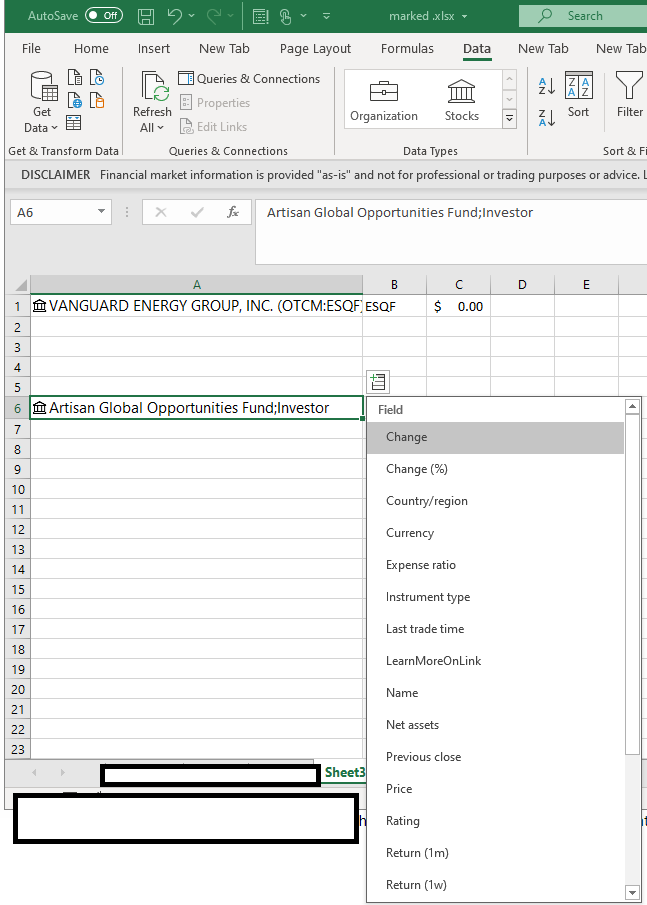Viewport: 647px width, 905px height.
Task: Click the Refresh All icon
Action: click(154, 87)
